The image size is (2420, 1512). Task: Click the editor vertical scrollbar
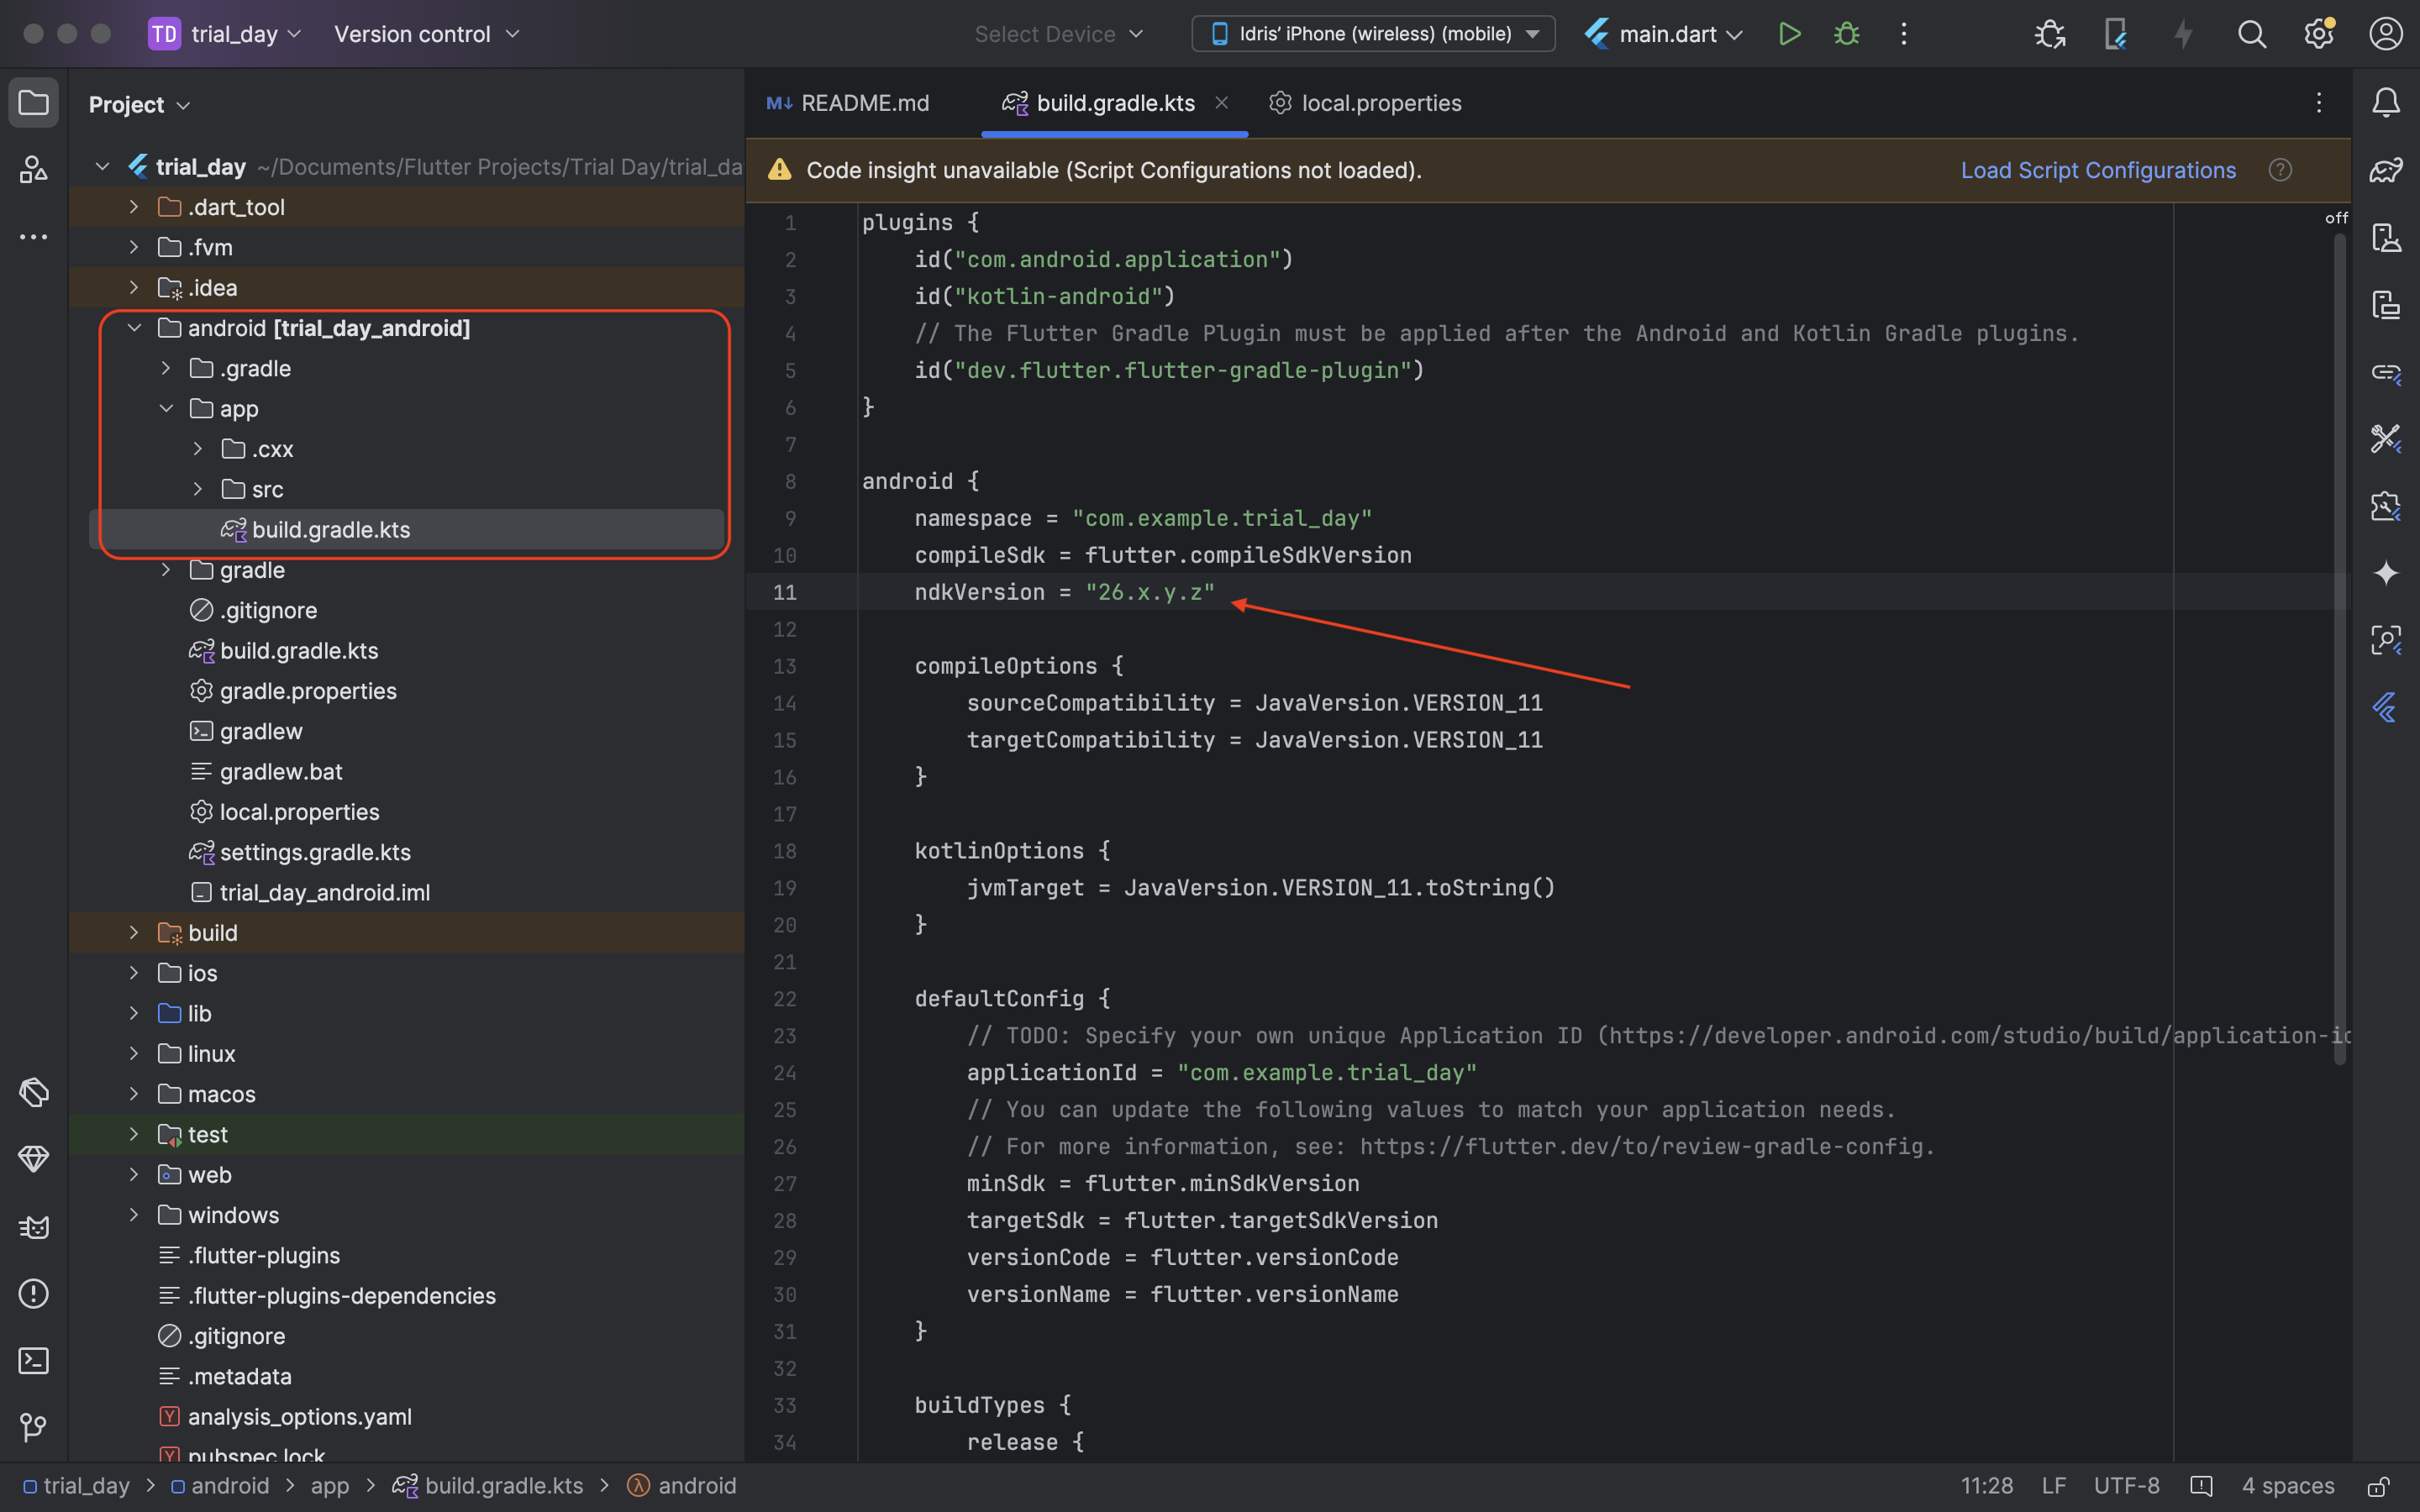[2339, 650]
